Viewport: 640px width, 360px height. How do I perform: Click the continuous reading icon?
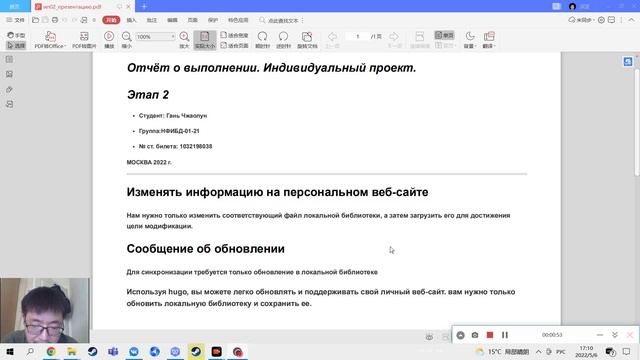click(420, 40)
